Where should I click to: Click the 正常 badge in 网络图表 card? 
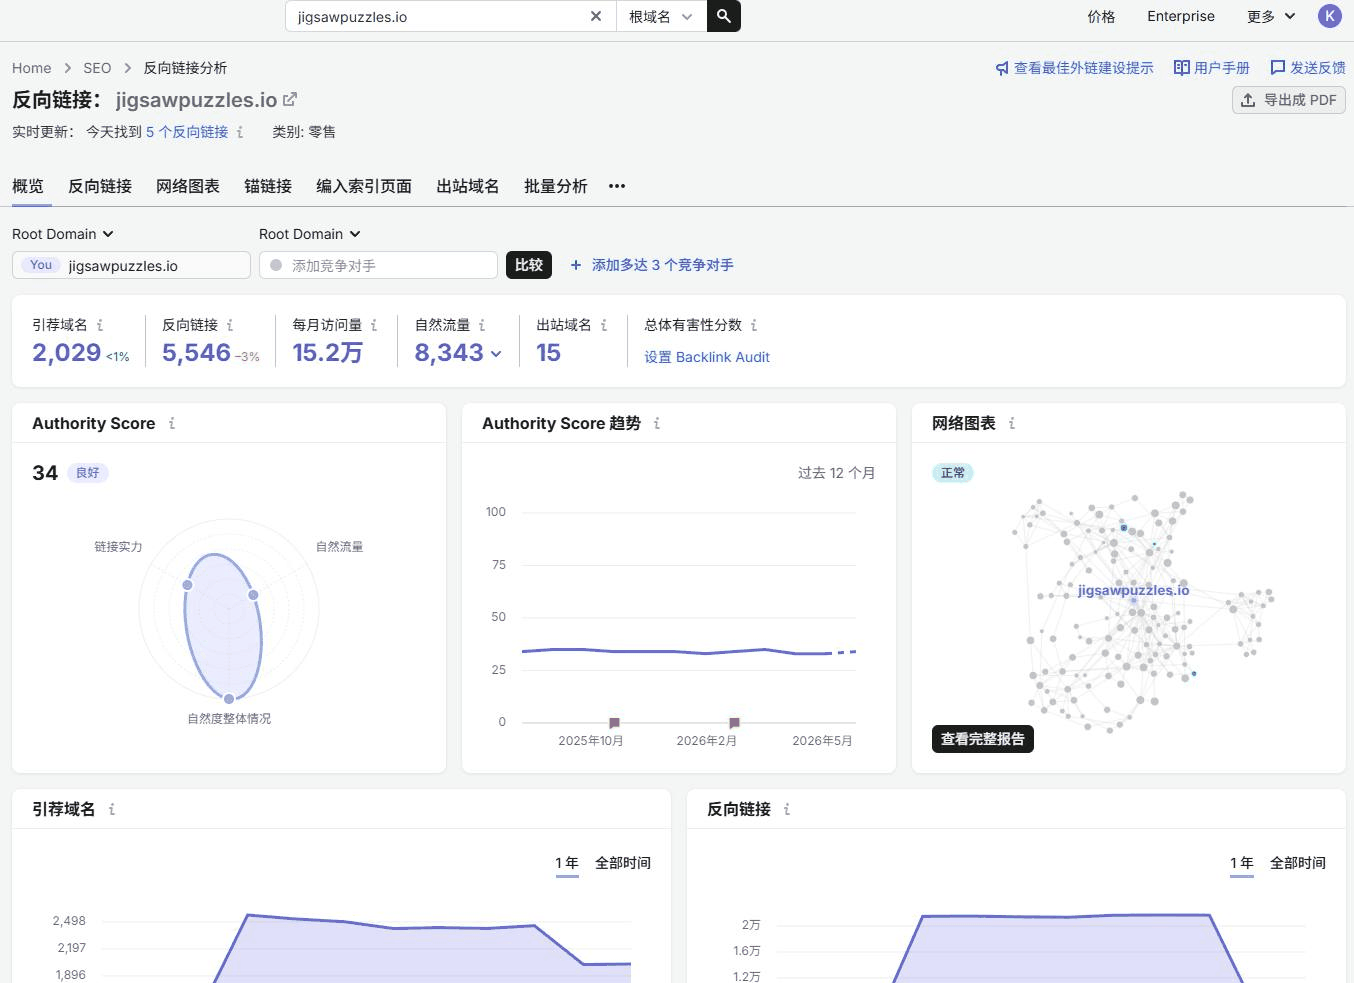(x=953, y=473)
